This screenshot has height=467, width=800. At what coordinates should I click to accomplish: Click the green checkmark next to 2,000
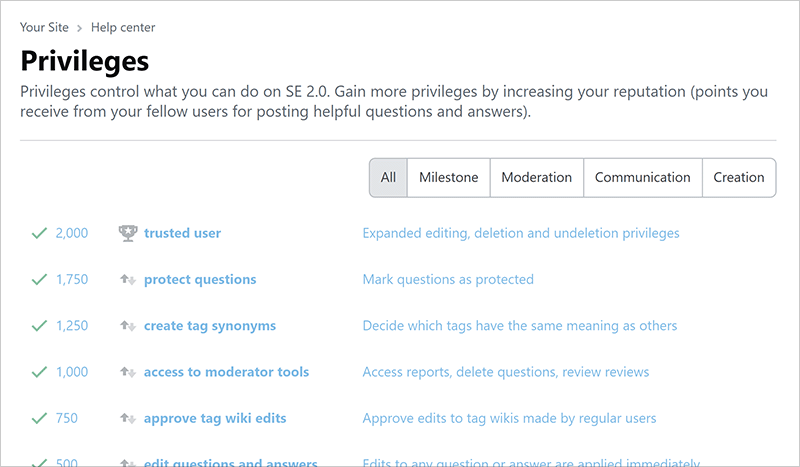pyautogui.click(x=39, y=233)
